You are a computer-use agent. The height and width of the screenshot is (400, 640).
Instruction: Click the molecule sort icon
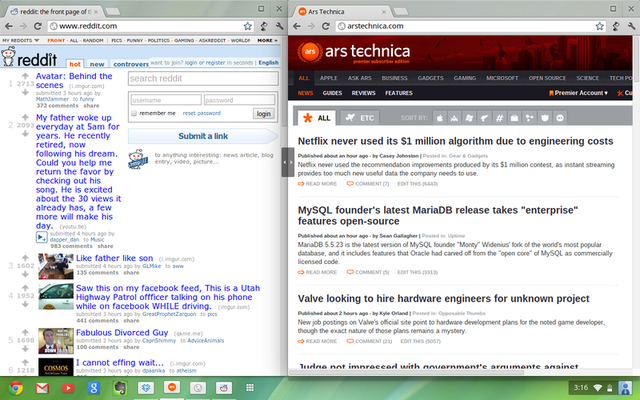529,118
